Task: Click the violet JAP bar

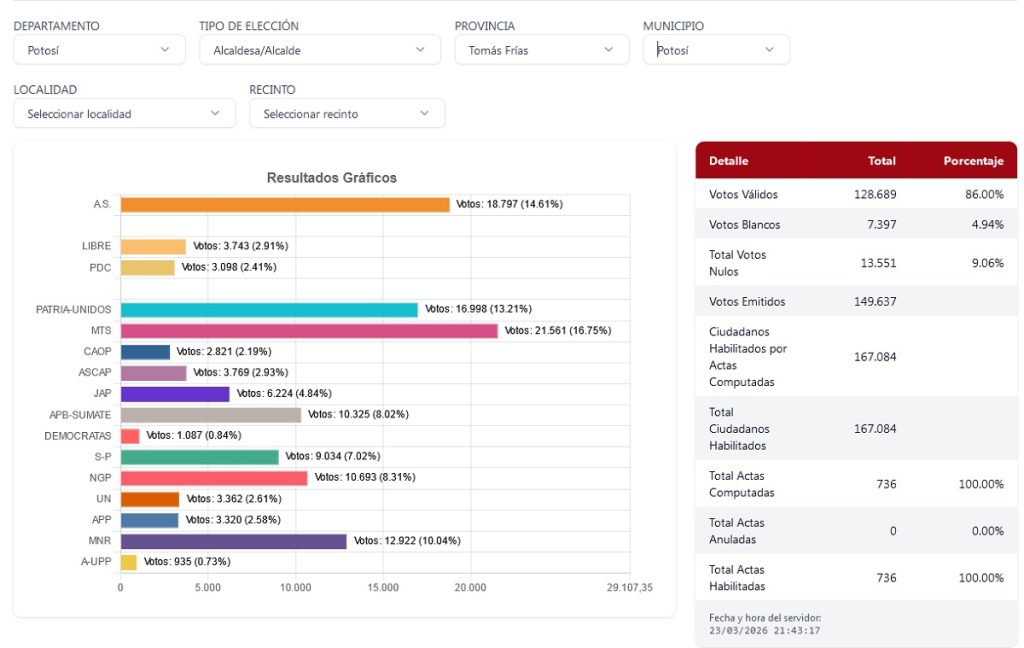Action: click(175, 394)
